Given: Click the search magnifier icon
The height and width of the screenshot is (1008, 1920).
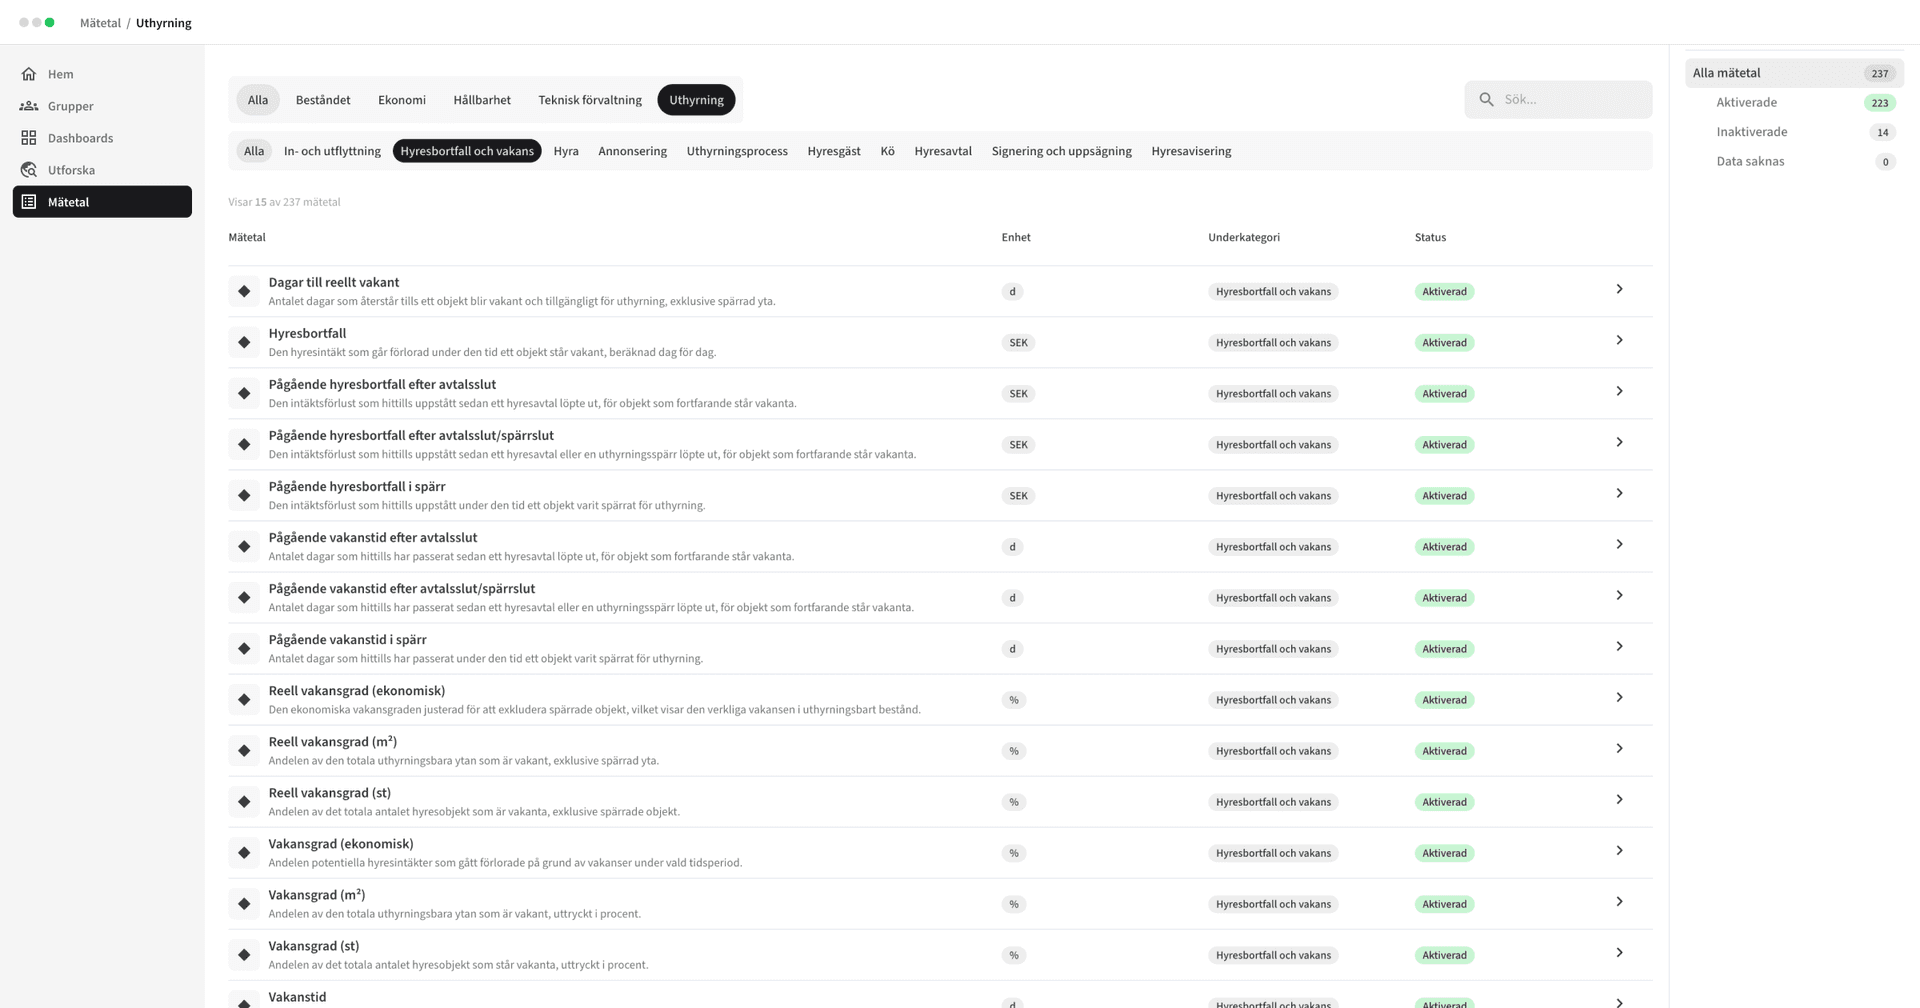Looking at the screenshot, I should (x=1487, y=99).
